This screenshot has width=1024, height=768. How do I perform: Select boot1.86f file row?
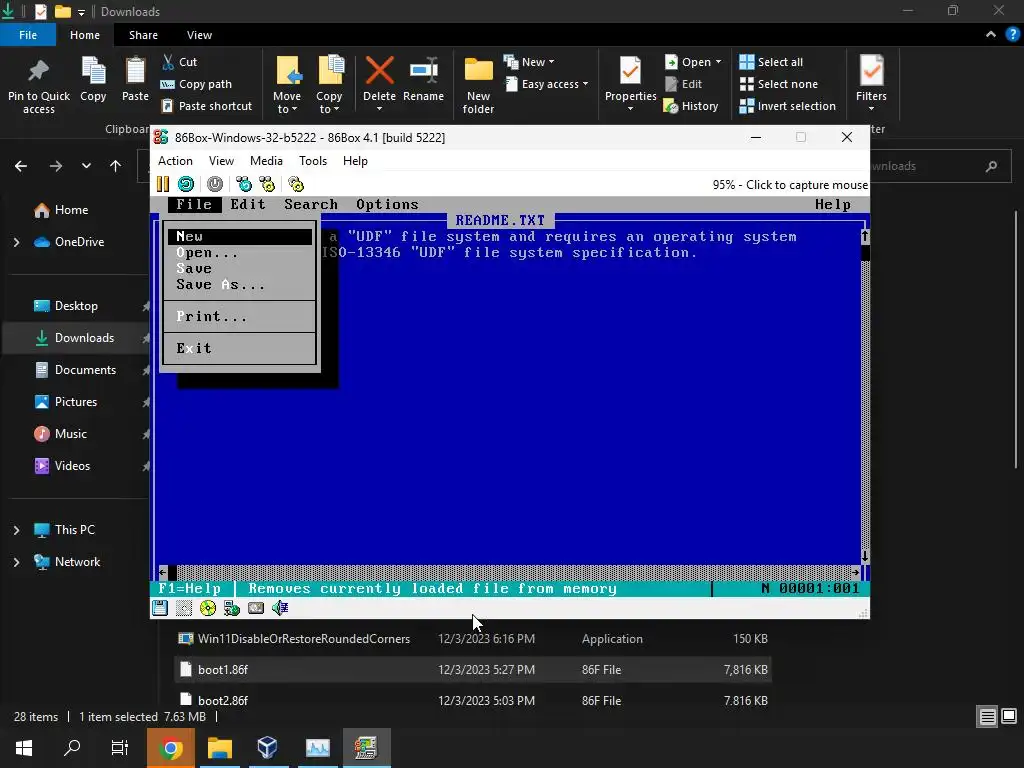click(472, 669)
